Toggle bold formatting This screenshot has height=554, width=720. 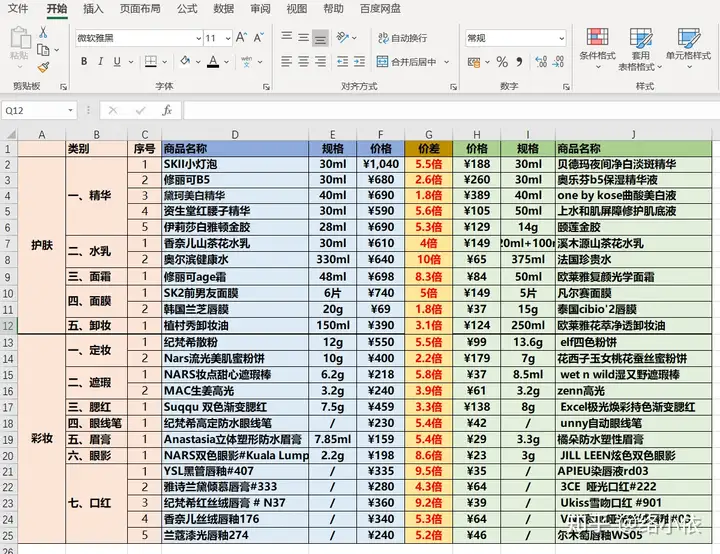coord(84,61)
